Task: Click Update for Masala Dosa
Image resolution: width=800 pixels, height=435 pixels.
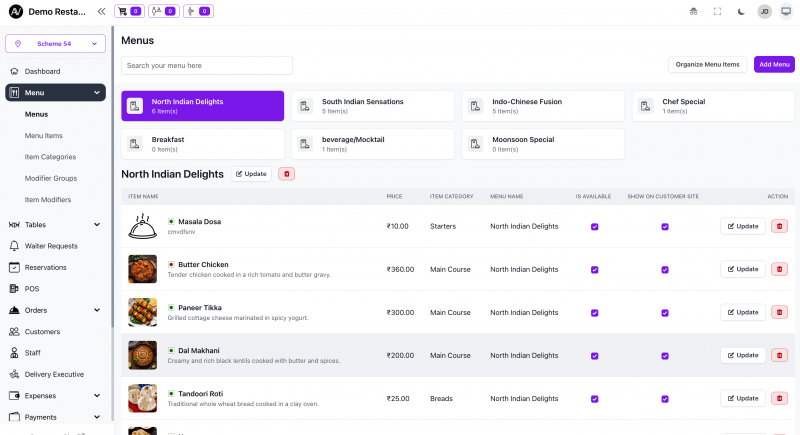Action: [743, 226]
